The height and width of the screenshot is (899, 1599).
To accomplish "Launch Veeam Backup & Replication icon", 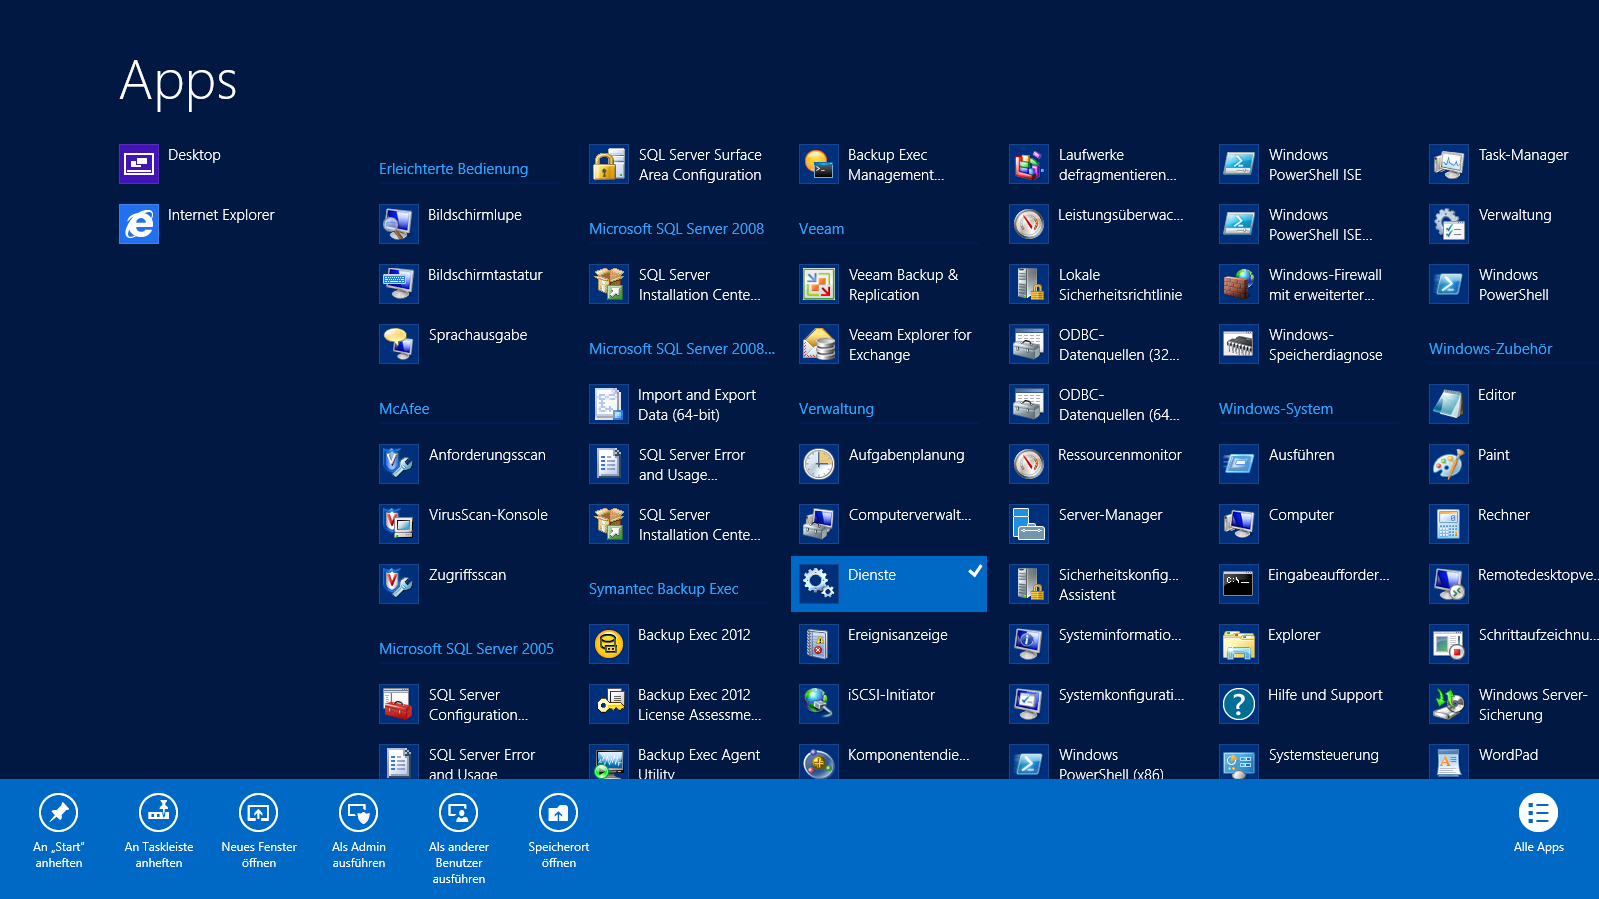I will point(819,284).
